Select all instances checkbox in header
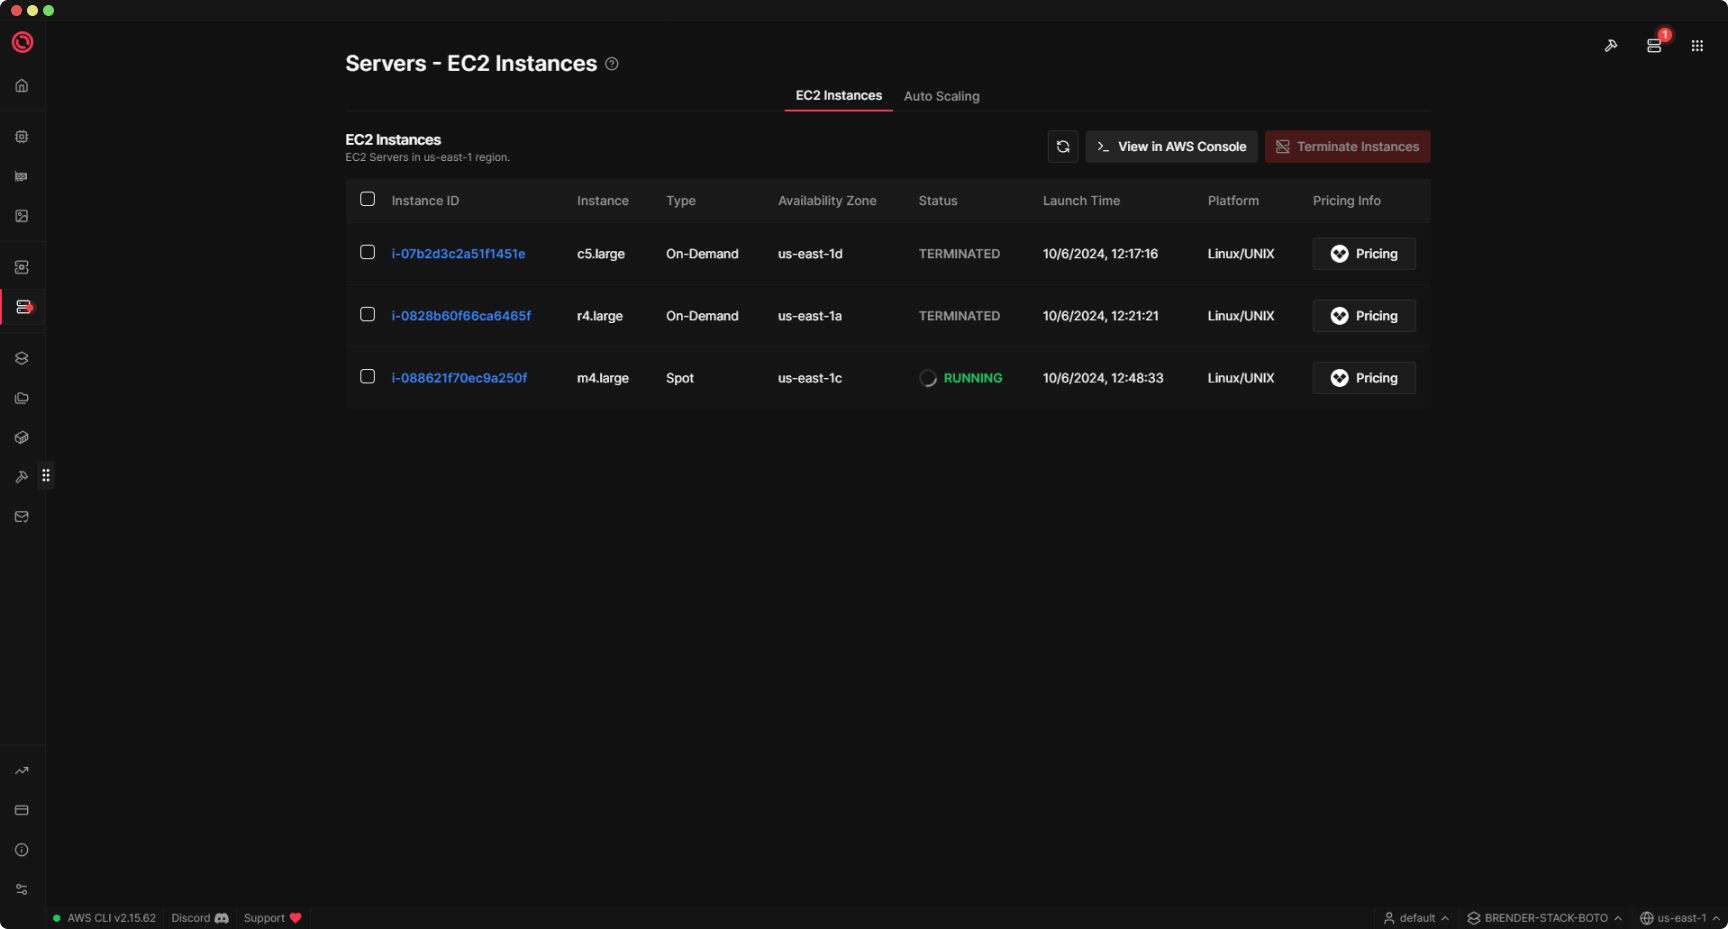The height and width of the screenshot is (929, 1728). 368,199
